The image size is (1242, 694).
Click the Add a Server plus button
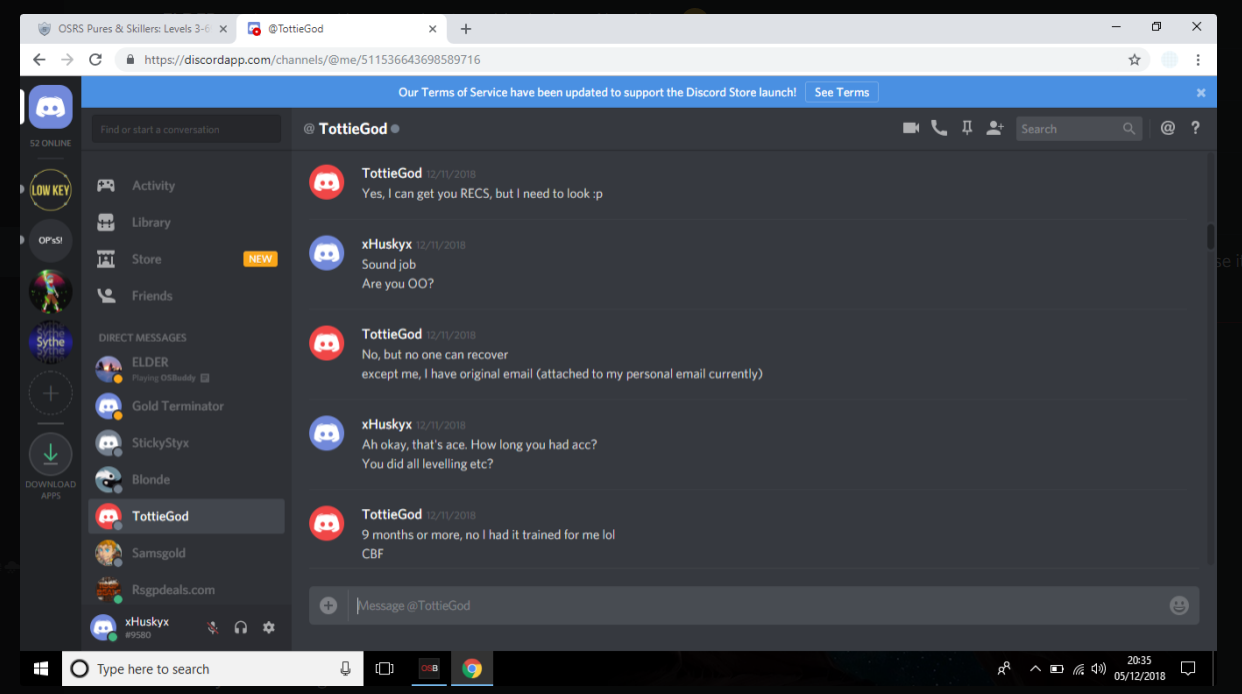pyautogui.click(x=50, y=394)
